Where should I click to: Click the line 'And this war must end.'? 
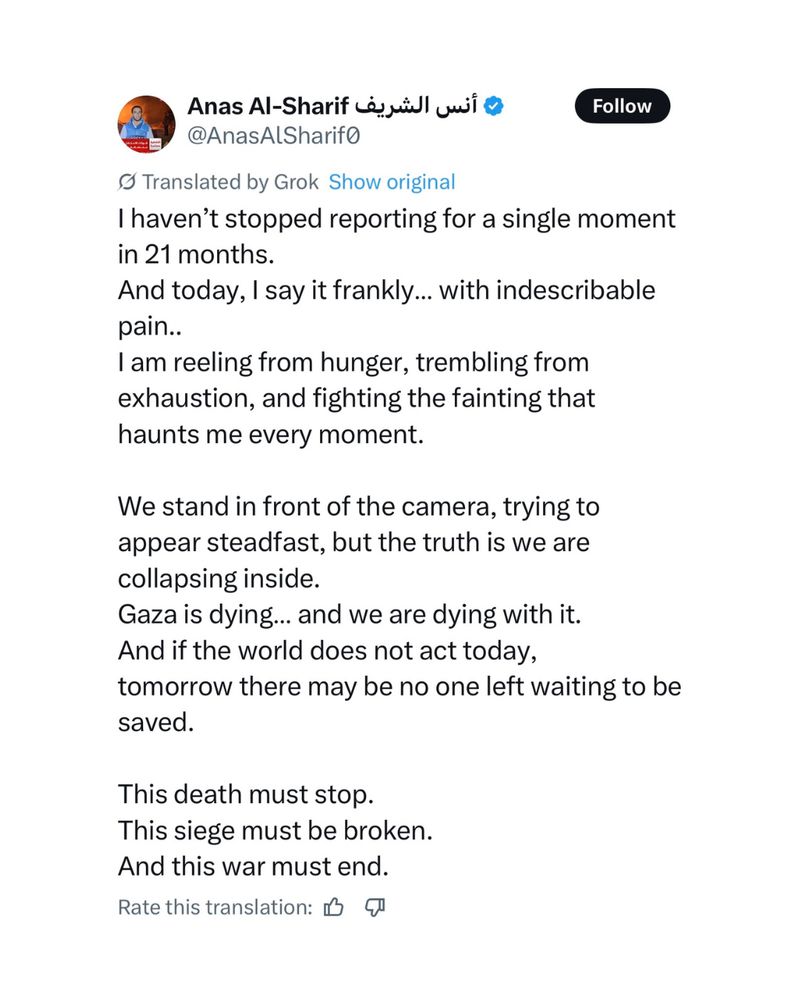coord(253,867)
